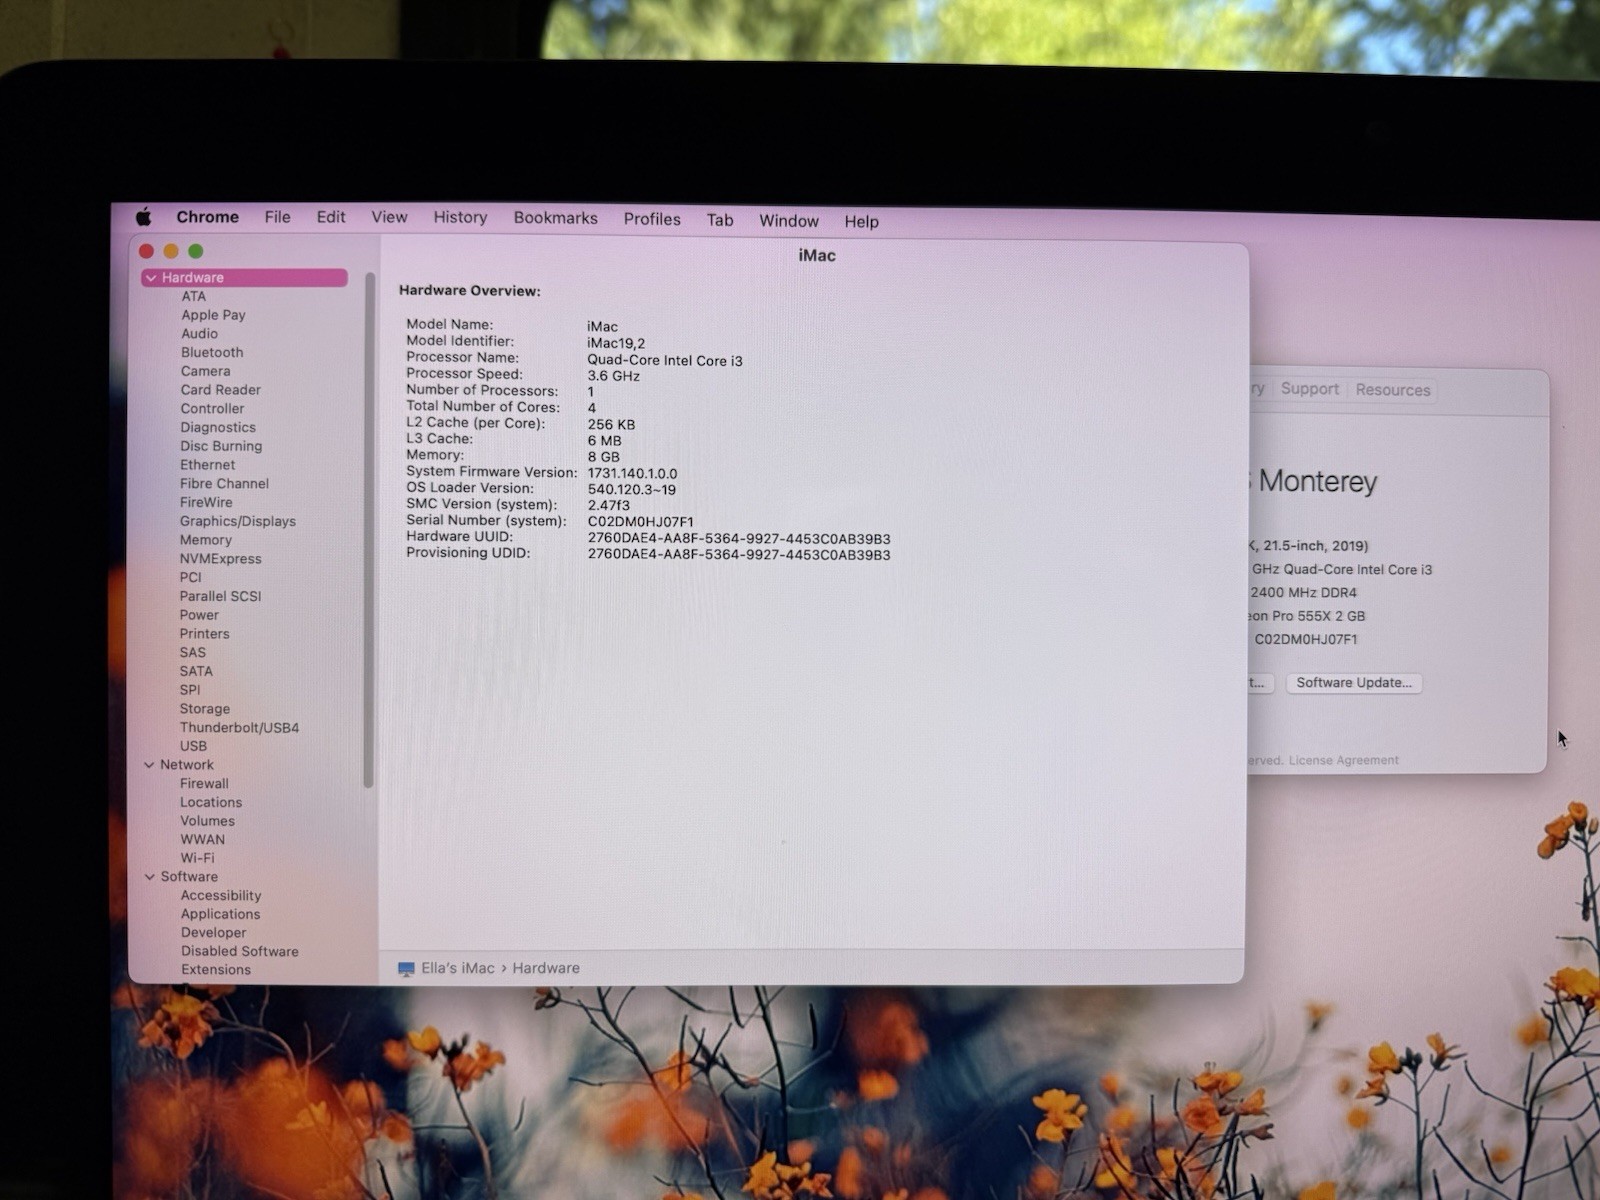Click Ella's iMac in the path bar
The image size is (1600, 1200).
(x=457, y=968)
